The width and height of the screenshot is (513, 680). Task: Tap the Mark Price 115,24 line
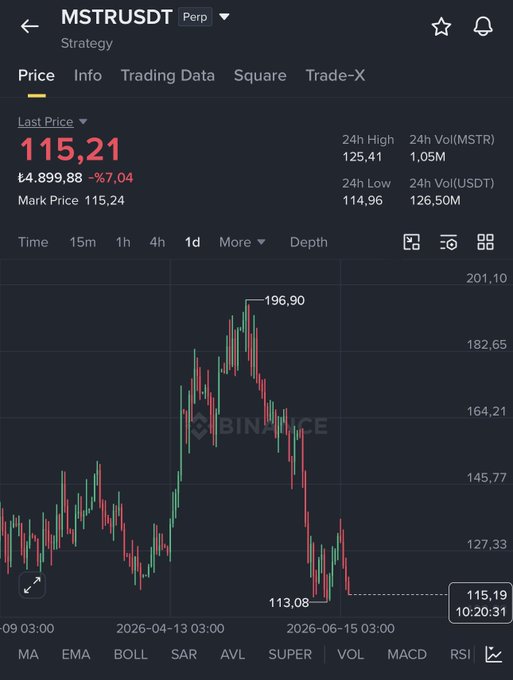pos(71,200)
